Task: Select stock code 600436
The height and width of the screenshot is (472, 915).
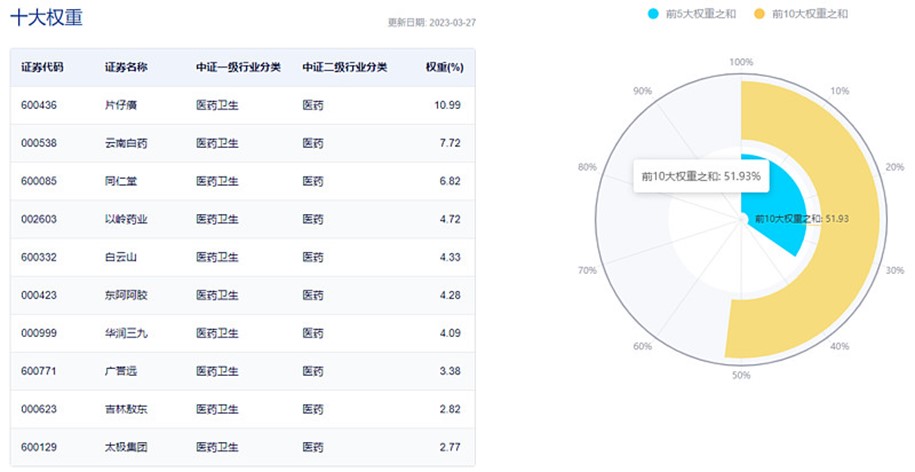Action: click(x=39, y=105)
